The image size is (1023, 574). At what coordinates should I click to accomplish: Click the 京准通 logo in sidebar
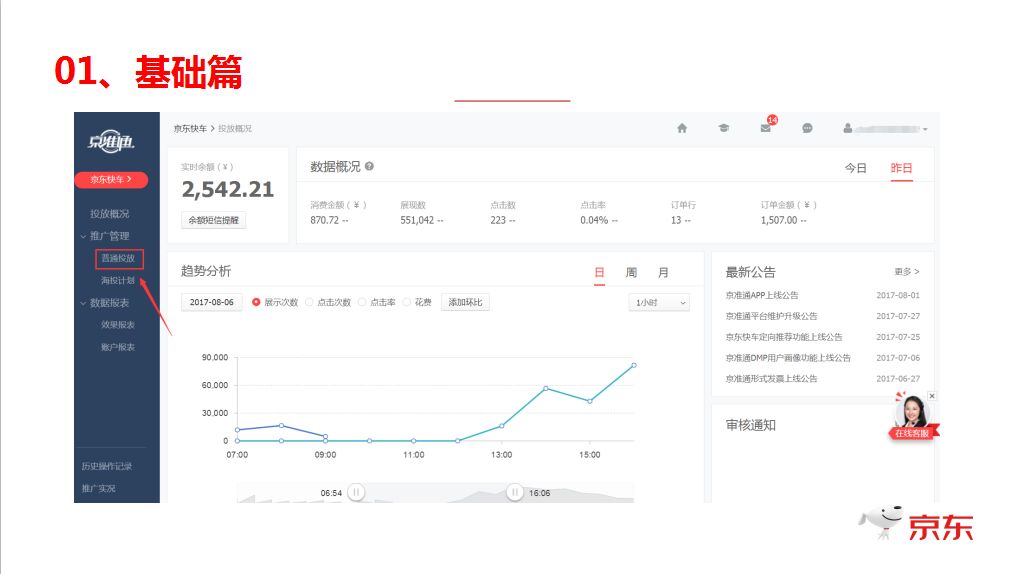point(112,141)
